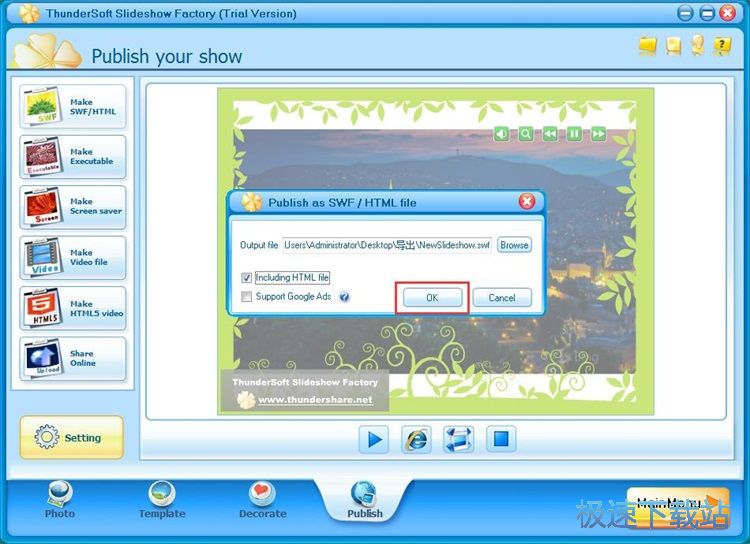Minimize the Slideshow Factory window
Screen dimensions: 750x544
click(685, 13)
